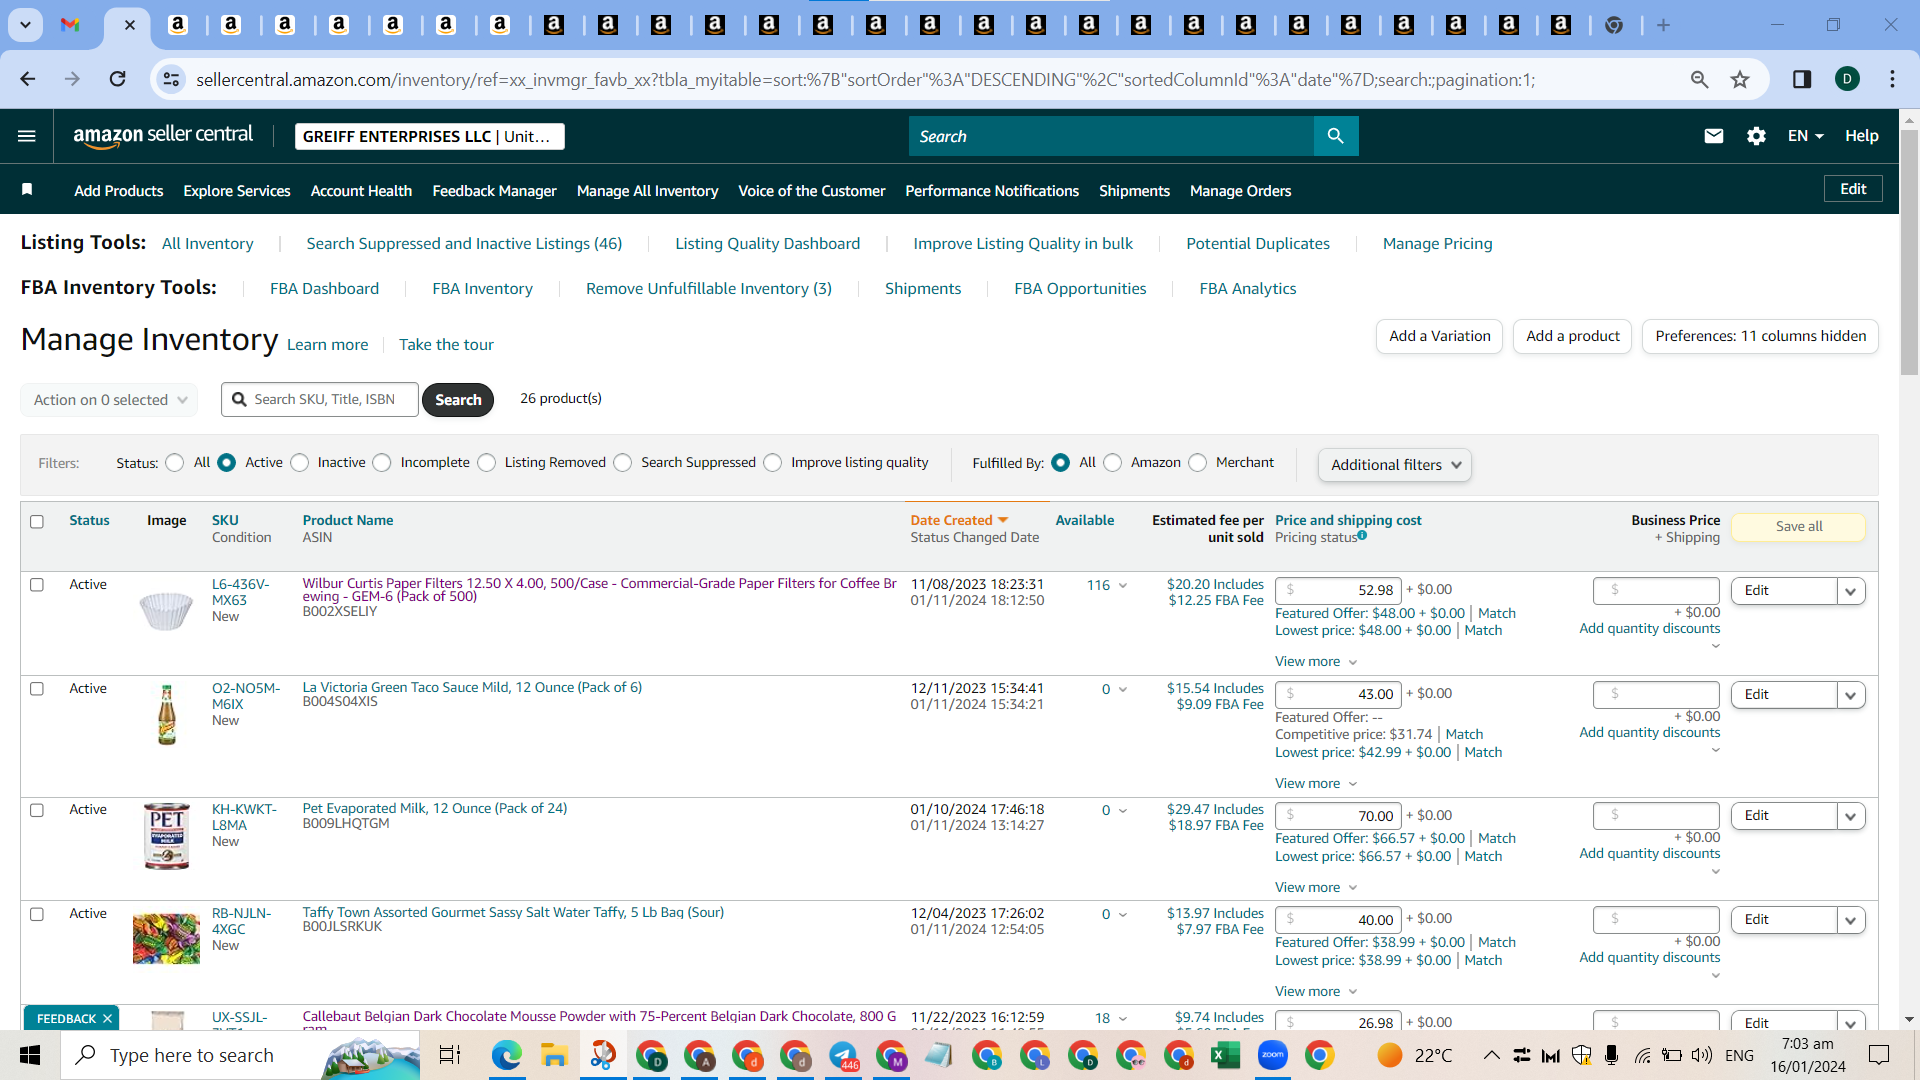The height and width of the screenshot is (1080, 1920).
Task: Open the EN language dropdown
Action: [x=1806, y=136]
